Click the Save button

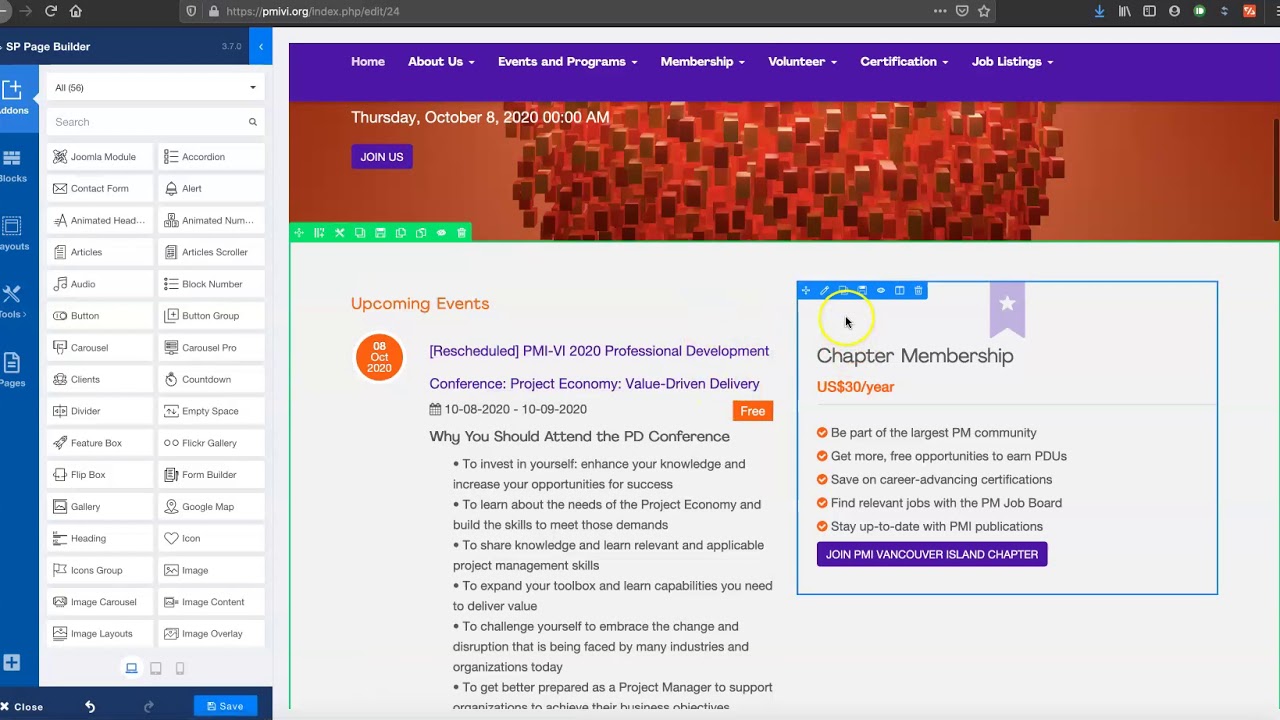click(x=225, y=706)
